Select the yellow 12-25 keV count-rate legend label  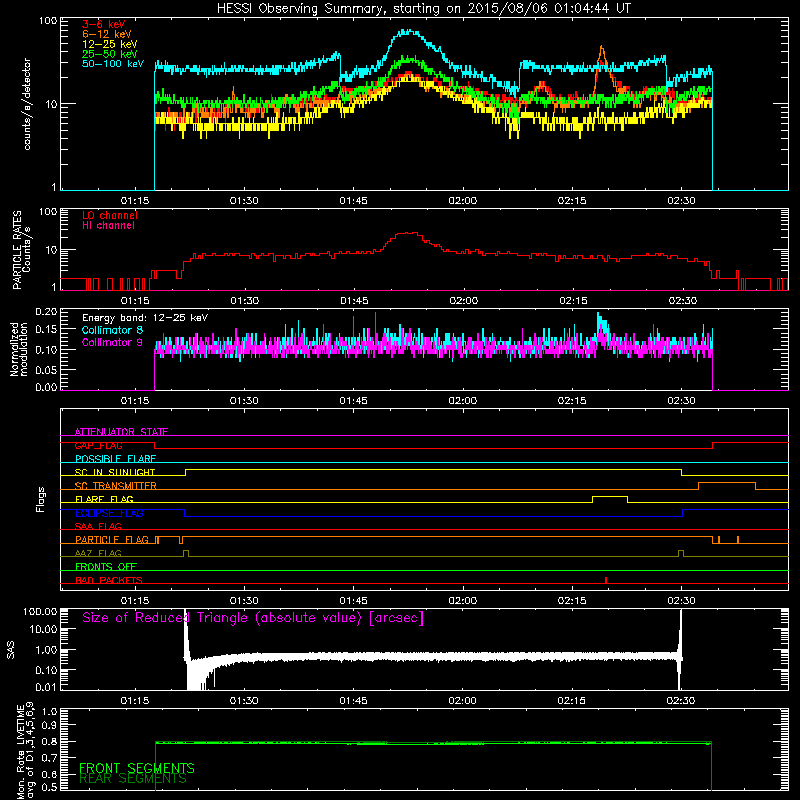click(110, 44)
